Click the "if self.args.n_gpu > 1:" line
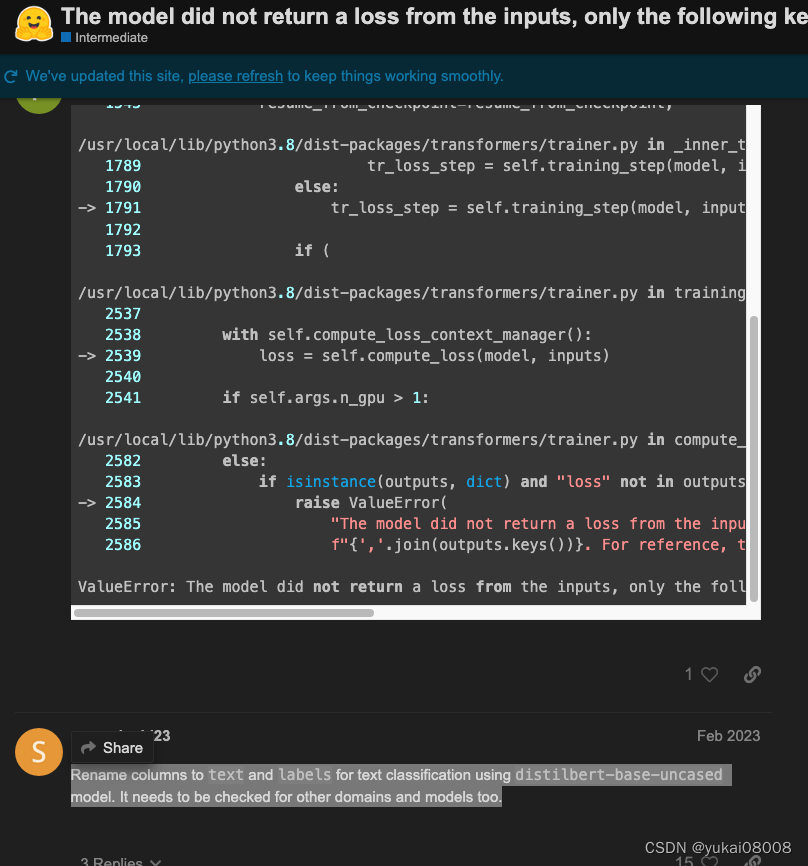This screenshot has width=808, height=866. point(325,398)
